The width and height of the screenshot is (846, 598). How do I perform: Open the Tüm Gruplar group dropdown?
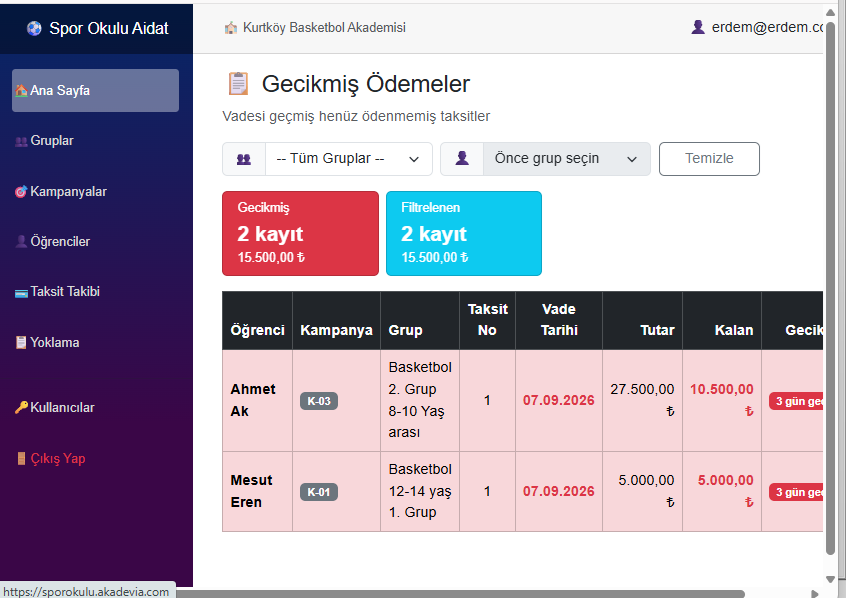pyautogui.click(x=349, y=159)
